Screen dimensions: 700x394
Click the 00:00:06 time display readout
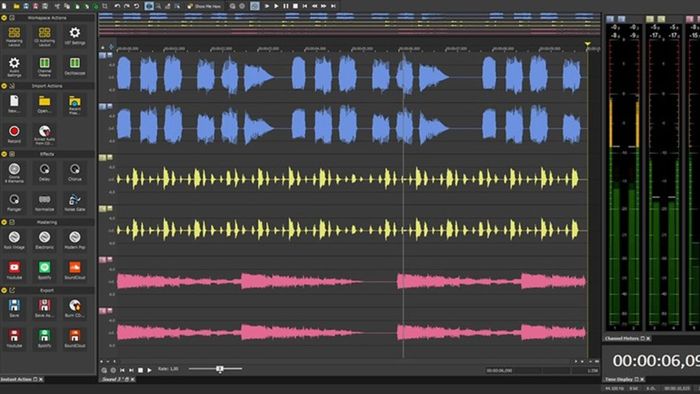(655, 361)
